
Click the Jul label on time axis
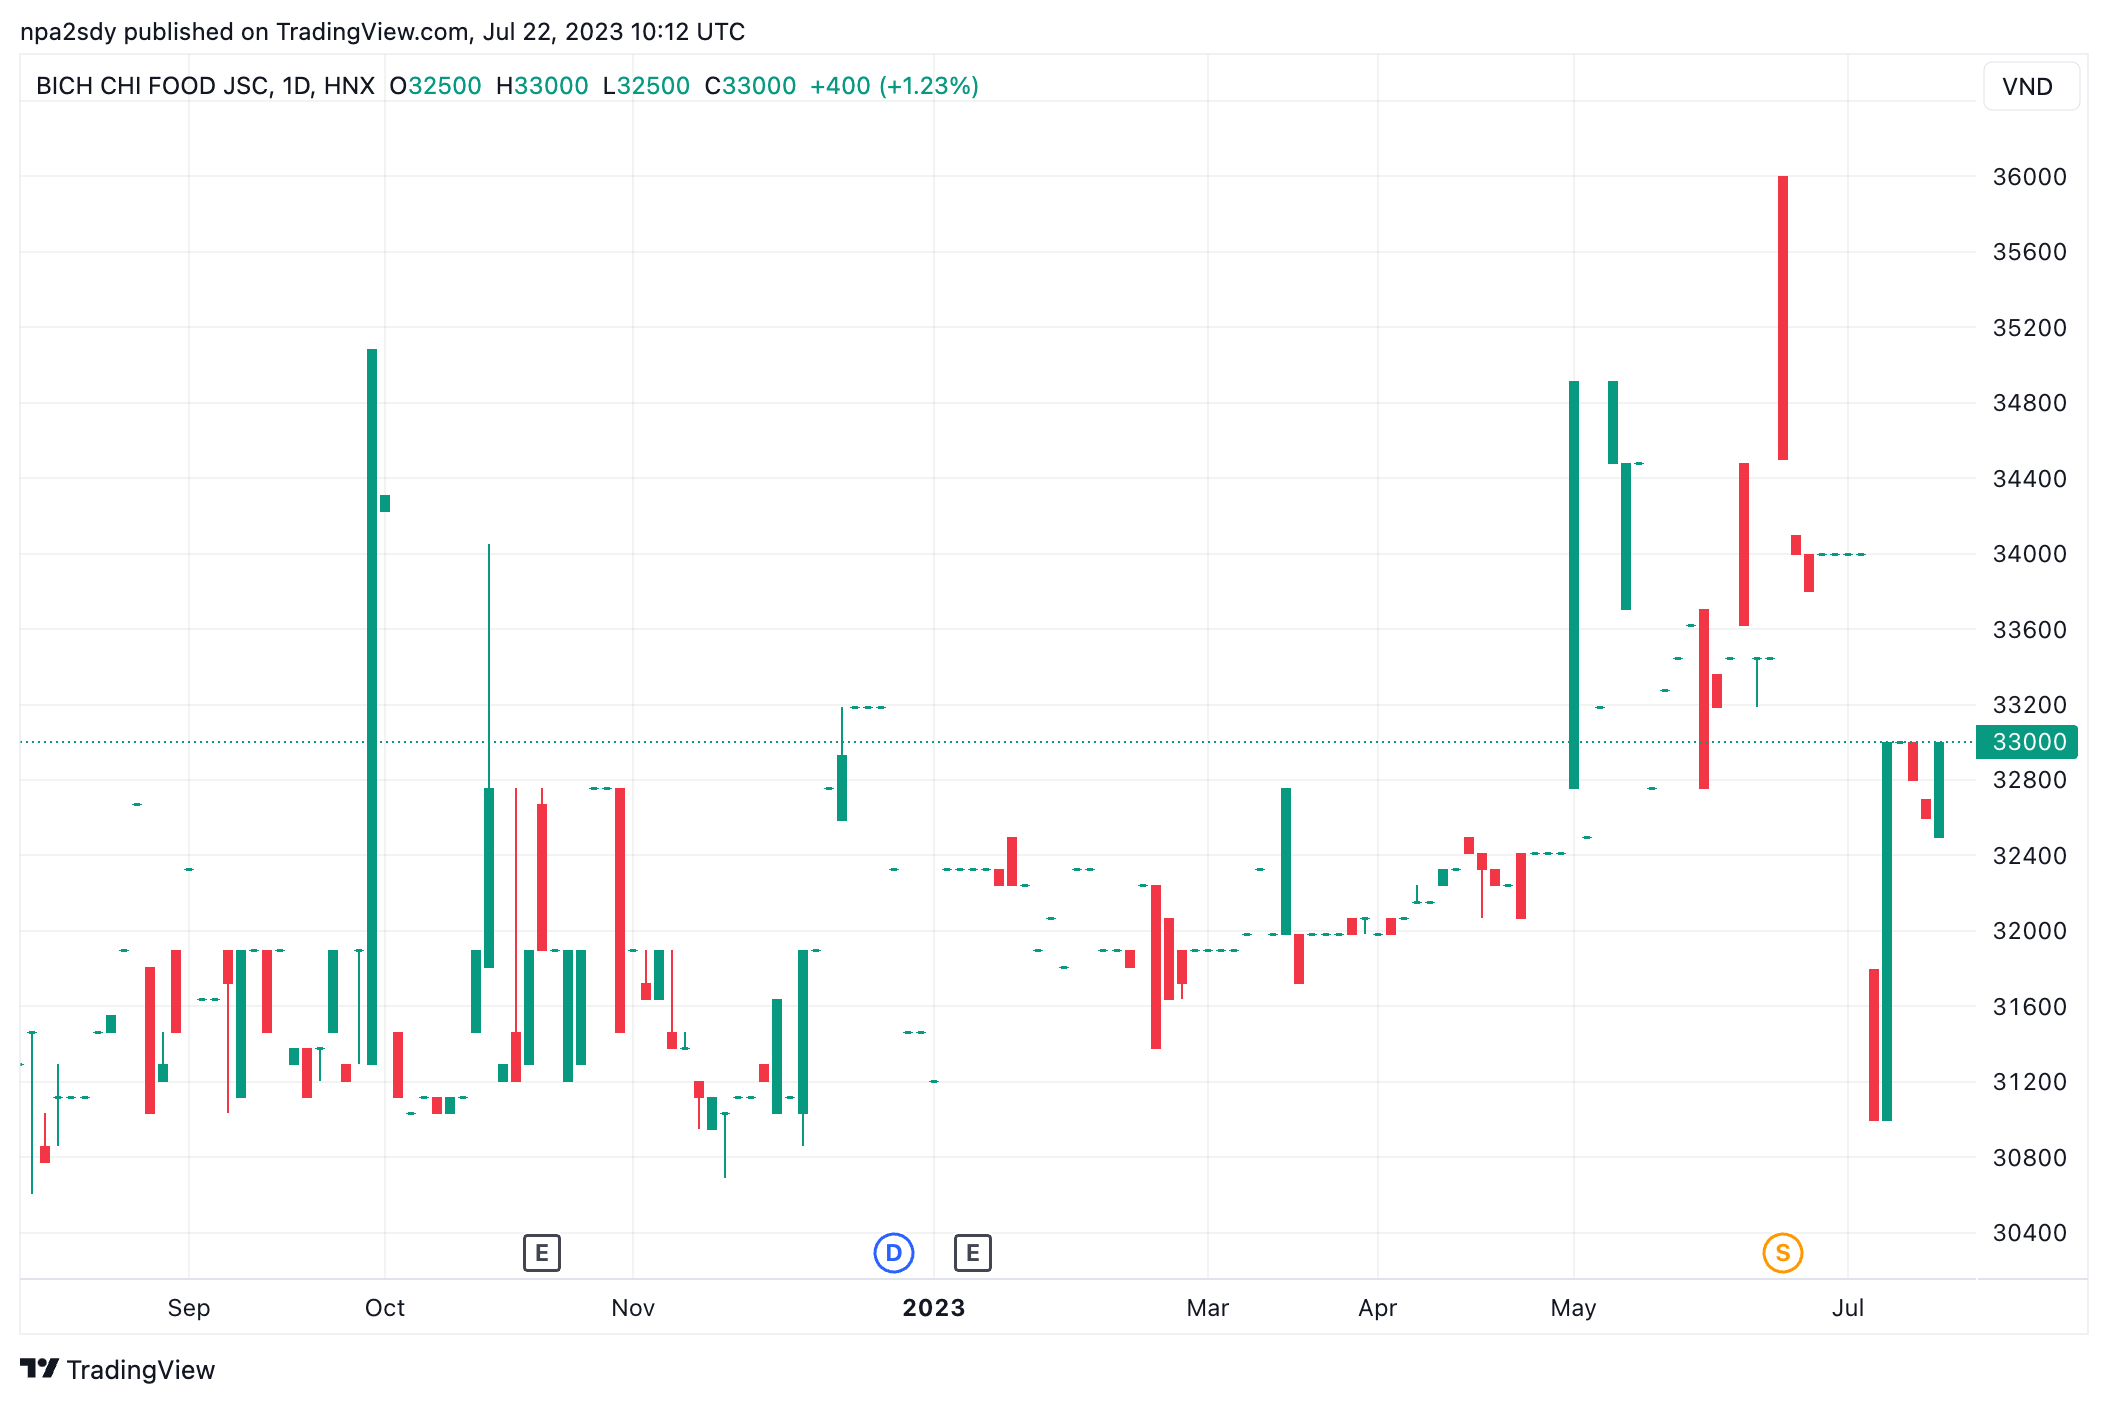[1848, 1308]
